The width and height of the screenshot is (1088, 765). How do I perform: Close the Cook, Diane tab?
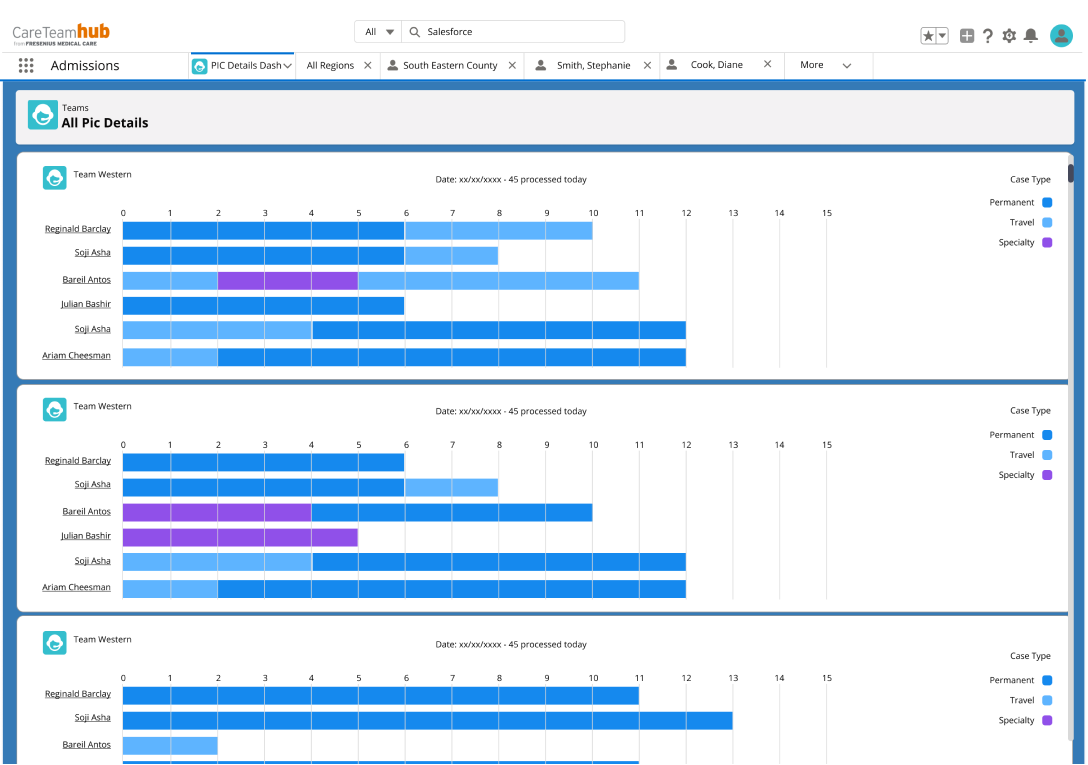click(768, 65)
